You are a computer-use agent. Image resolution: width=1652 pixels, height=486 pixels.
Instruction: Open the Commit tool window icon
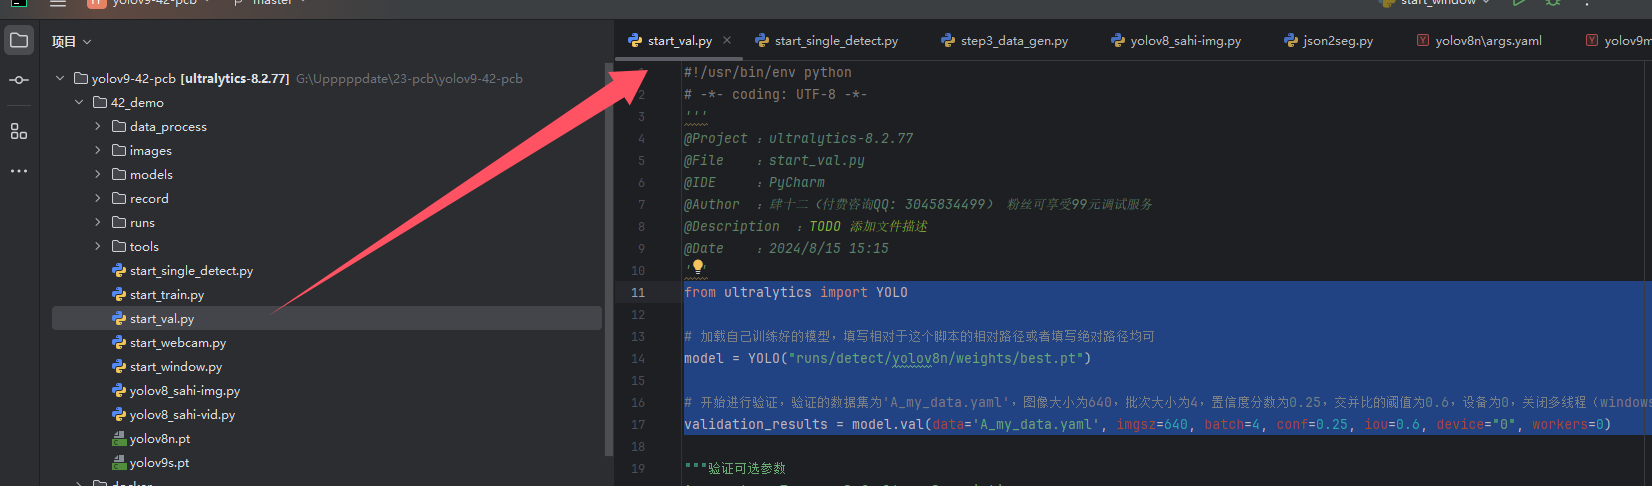click(x=19, y=80)
